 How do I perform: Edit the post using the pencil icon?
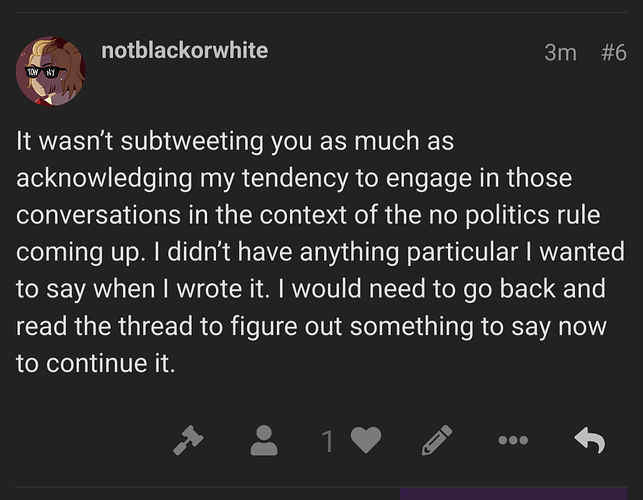point(437,440)
